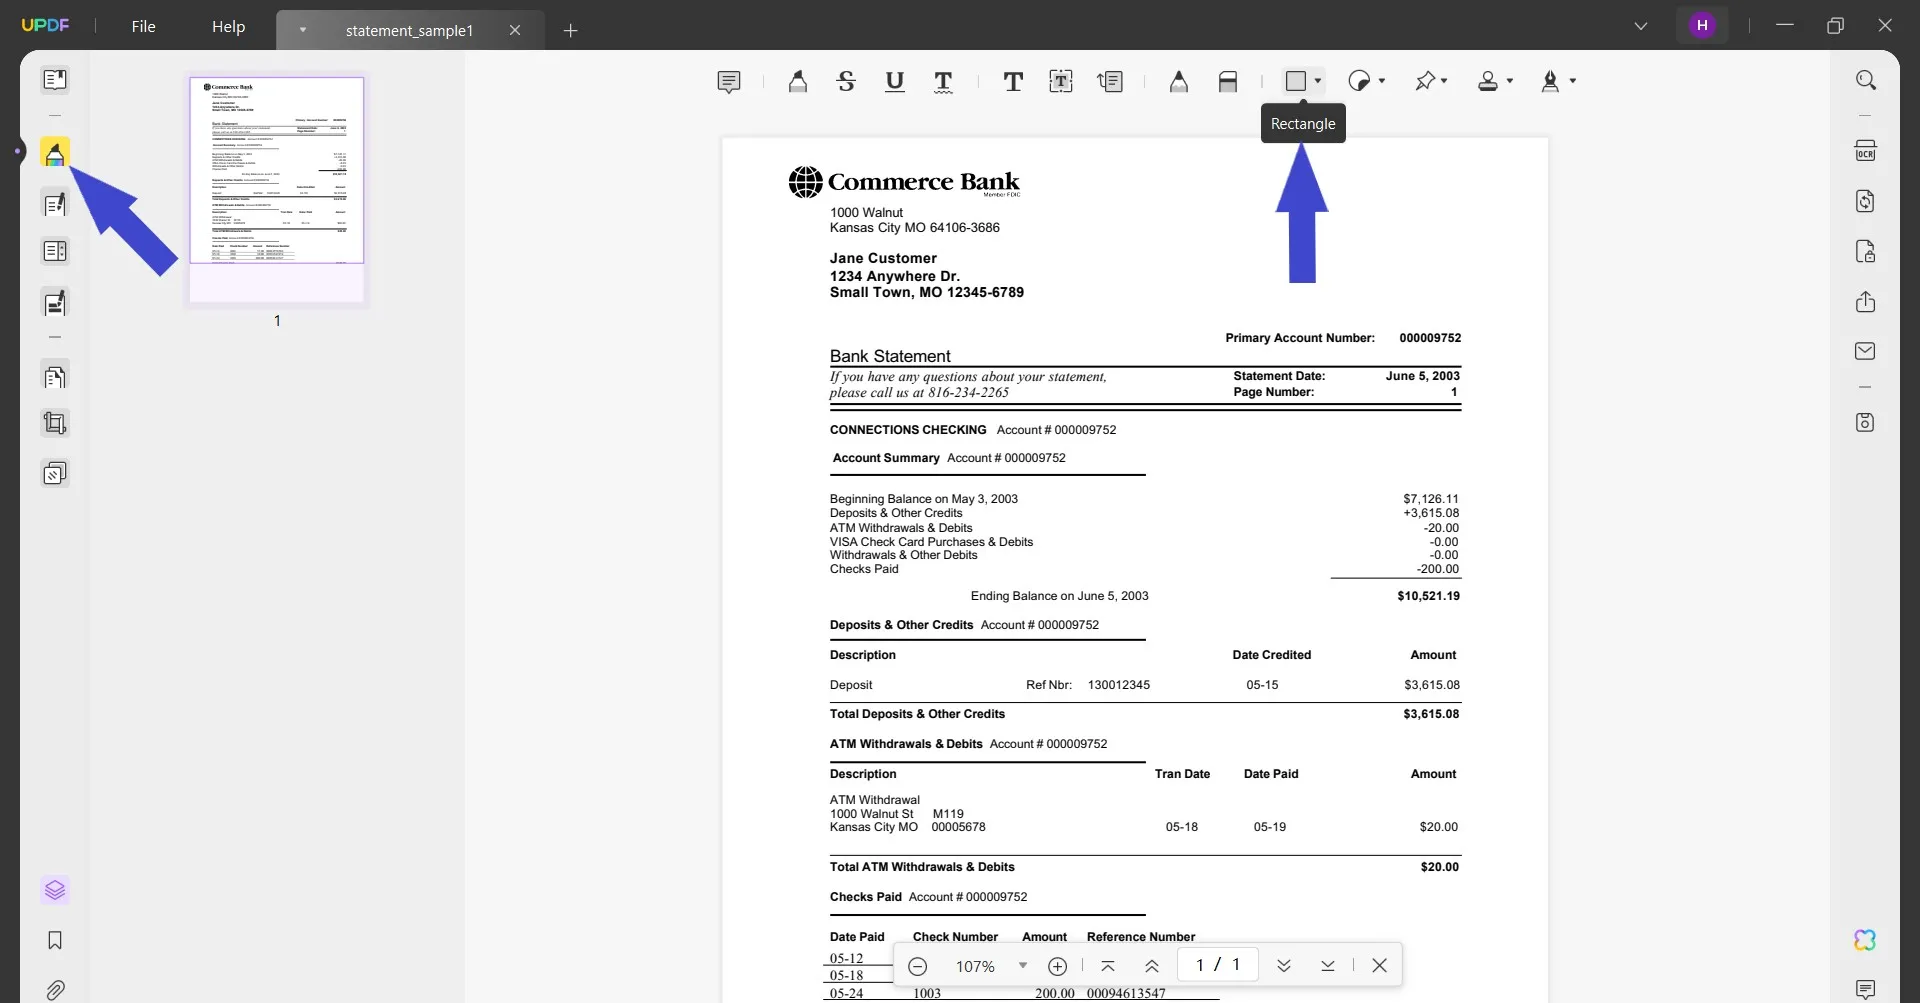Click the UPDF logo
1920x1003 pixels.
[x=46, y=25]
